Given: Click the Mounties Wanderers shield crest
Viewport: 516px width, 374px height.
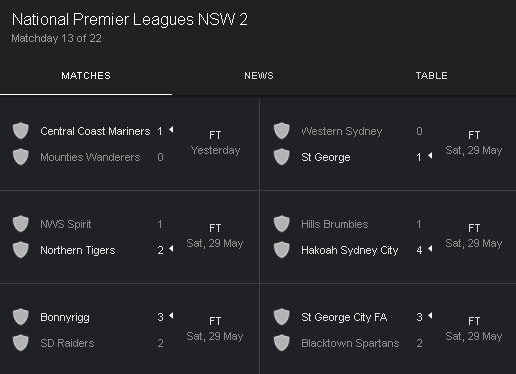Looking at the screenshot, I should pos(21,157).
